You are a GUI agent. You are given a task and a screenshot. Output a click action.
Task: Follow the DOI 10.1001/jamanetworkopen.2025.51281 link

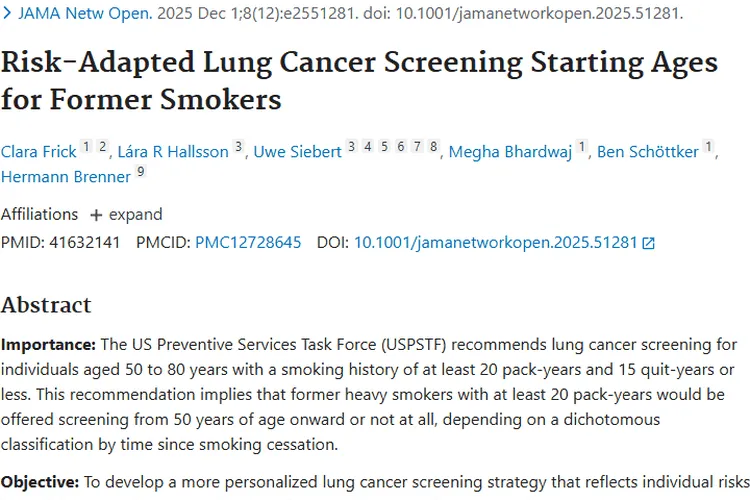pos(496,242)
